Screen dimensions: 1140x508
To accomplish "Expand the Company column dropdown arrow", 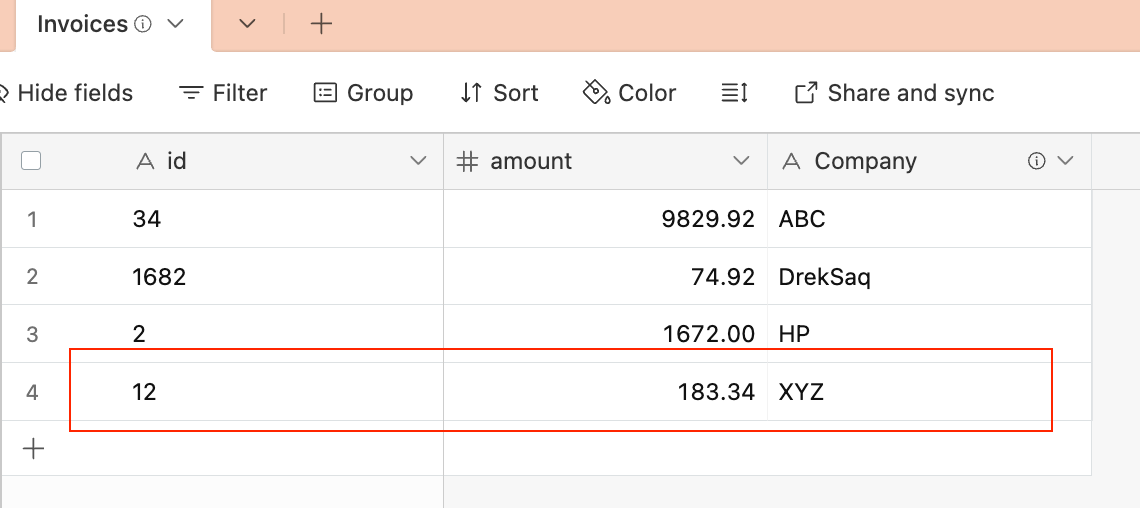I will (1065, 161).
